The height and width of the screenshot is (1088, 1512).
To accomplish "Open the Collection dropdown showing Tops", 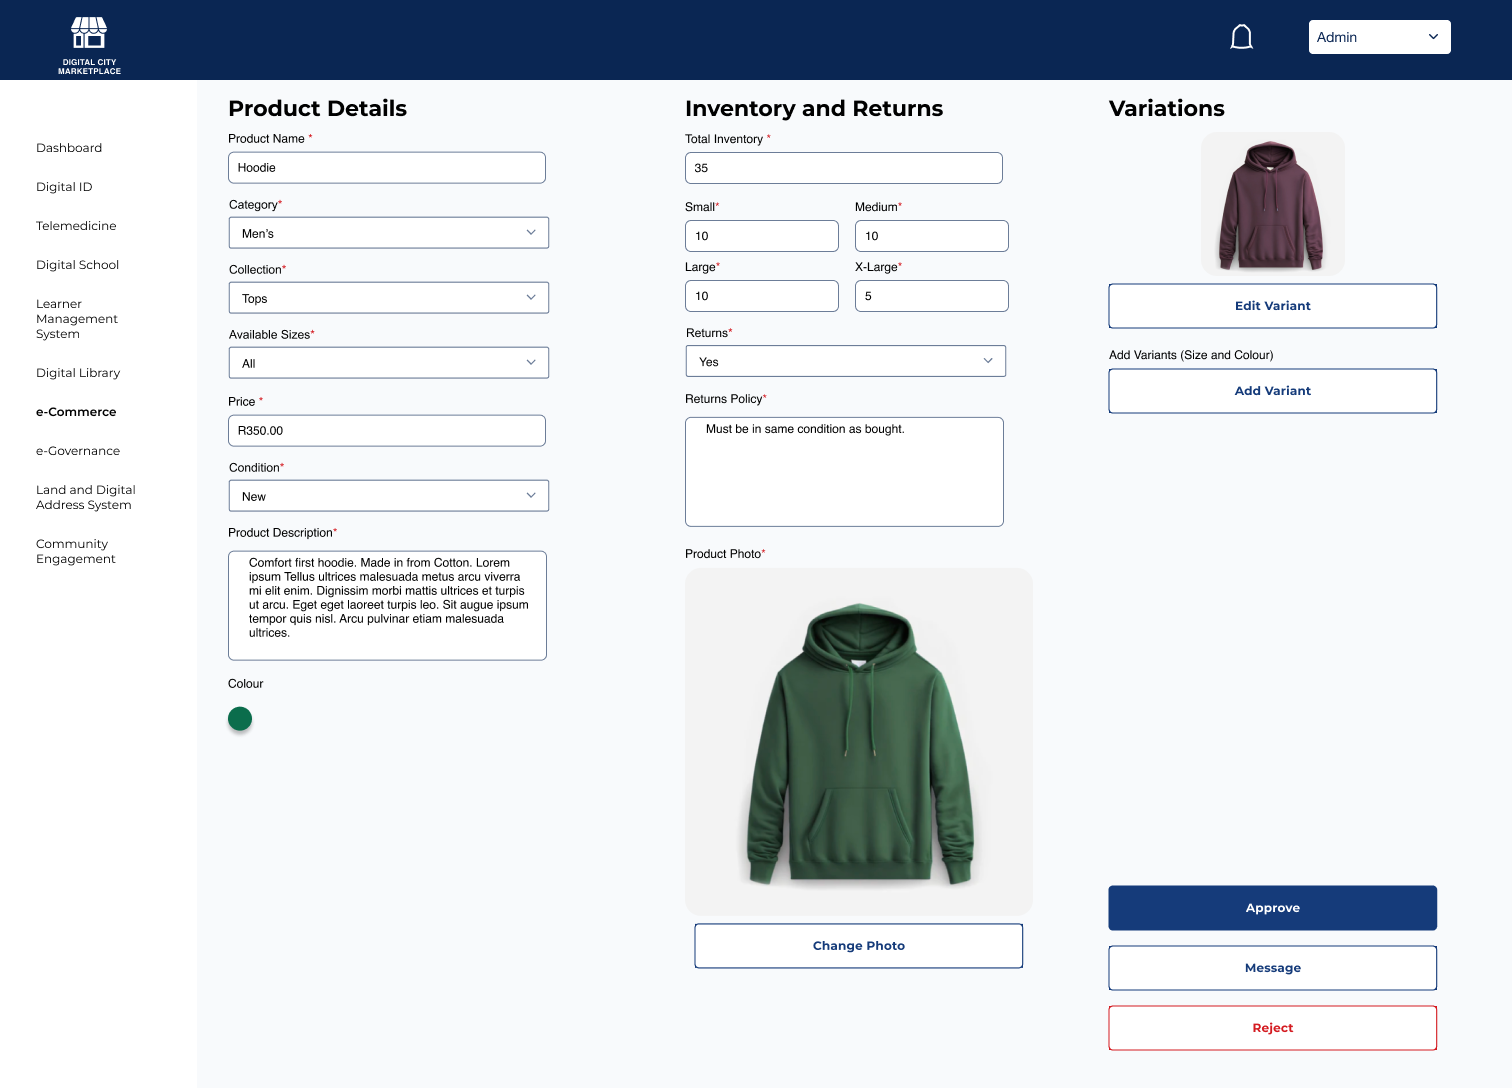I will [x=388, y=298].
